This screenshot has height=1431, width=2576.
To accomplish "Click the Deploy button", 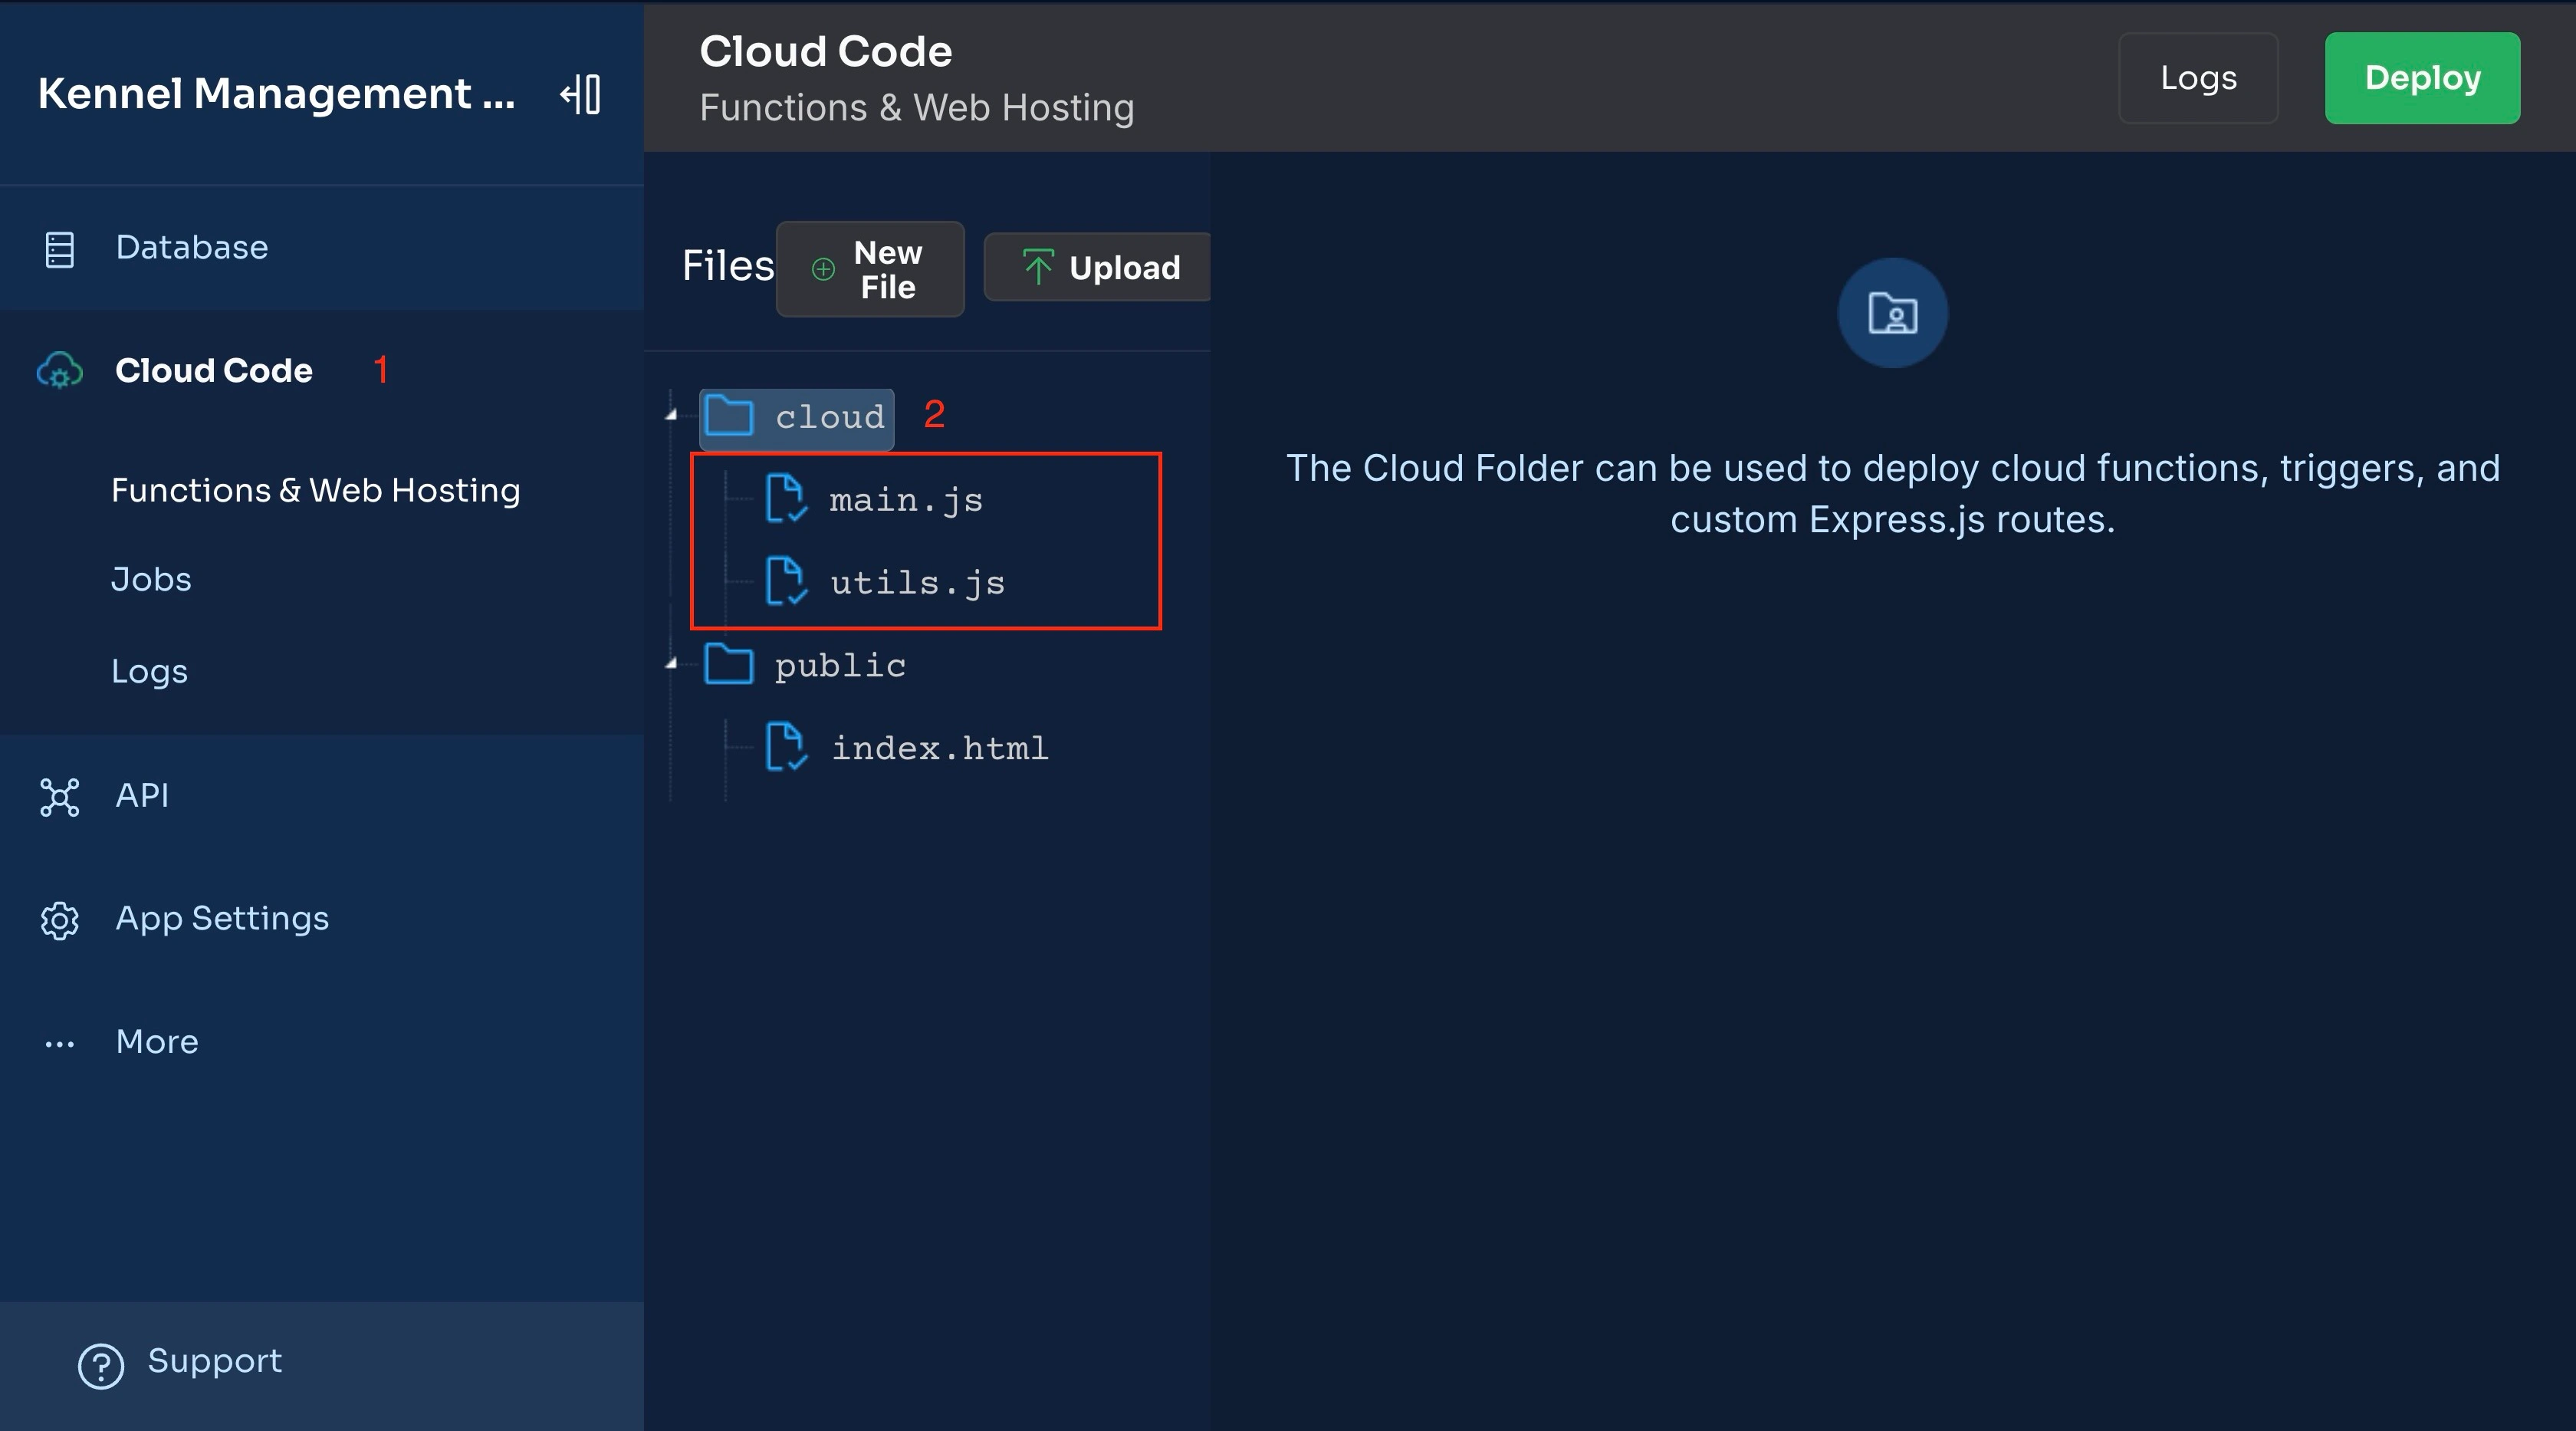I will tap(2423, 76).
